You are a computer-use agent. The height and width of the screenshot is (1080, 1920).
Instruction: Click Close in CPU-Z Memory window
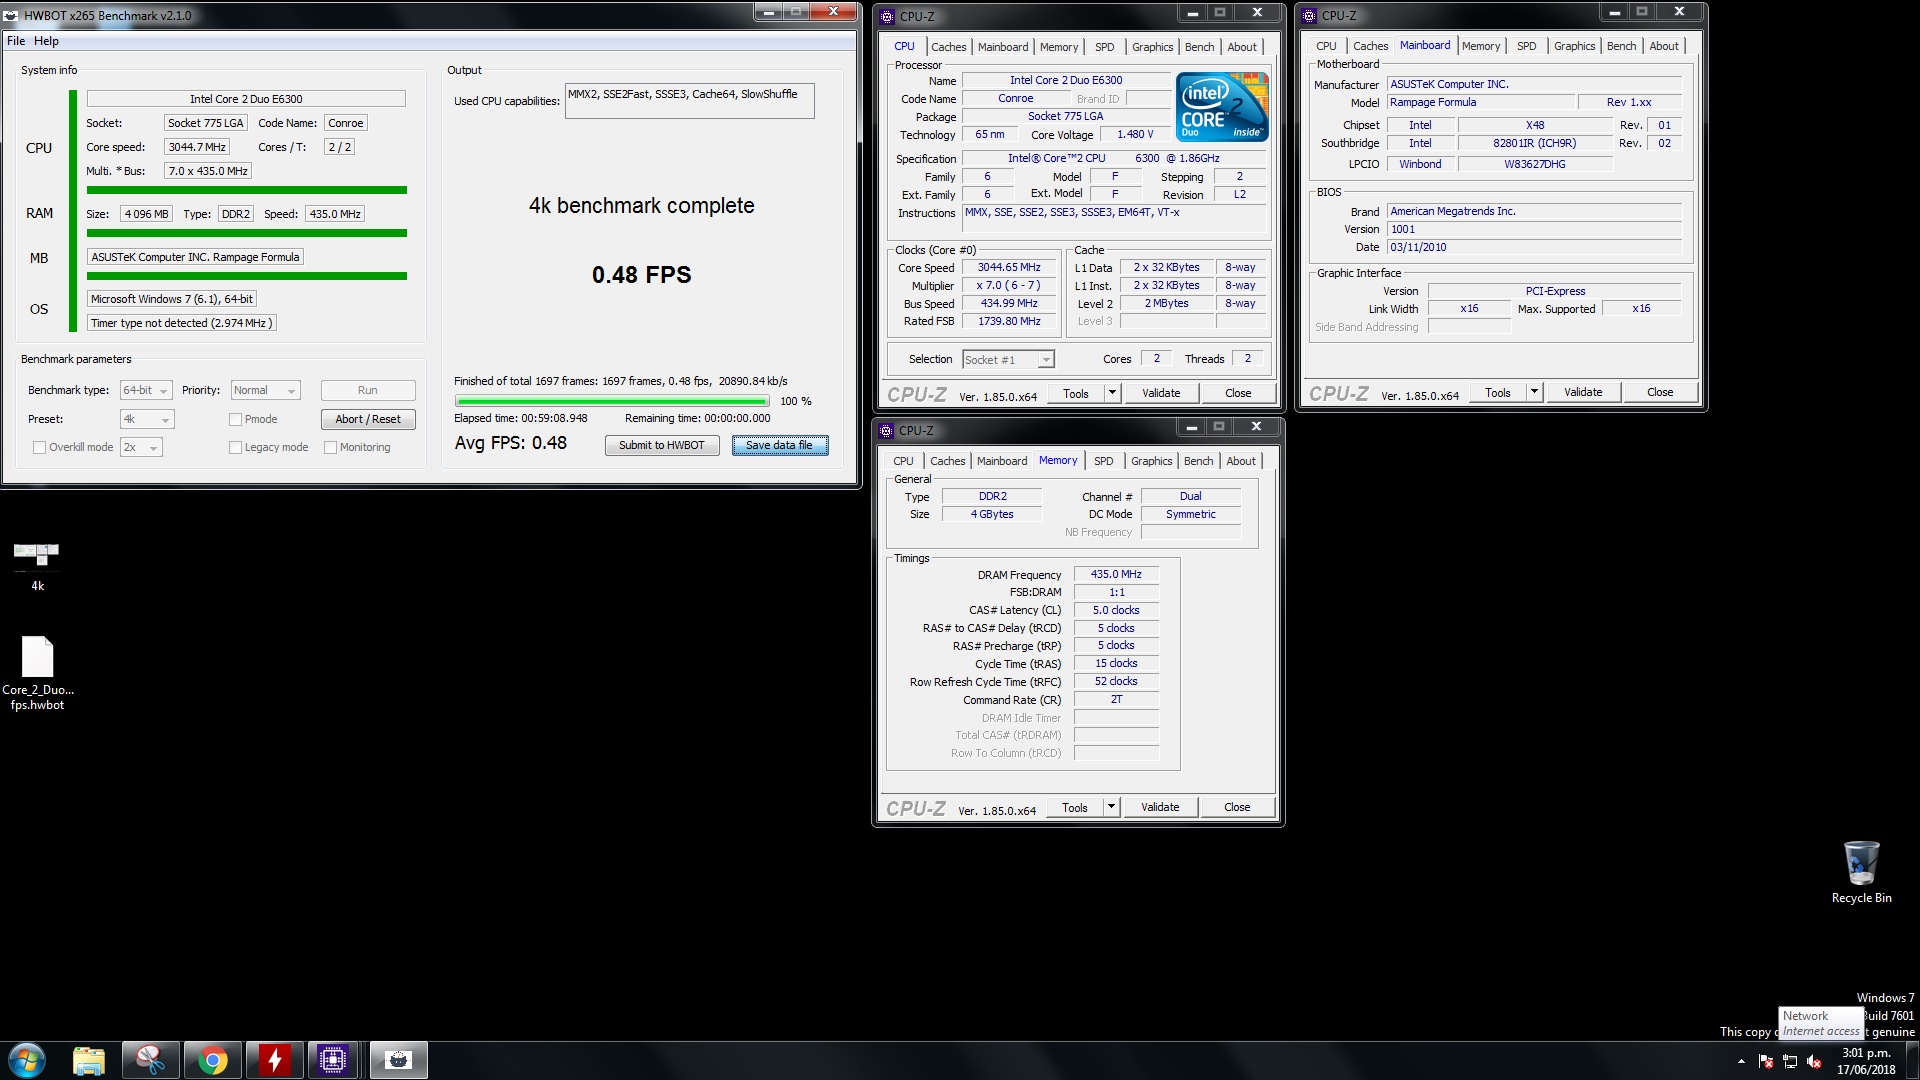(1237, 807)
